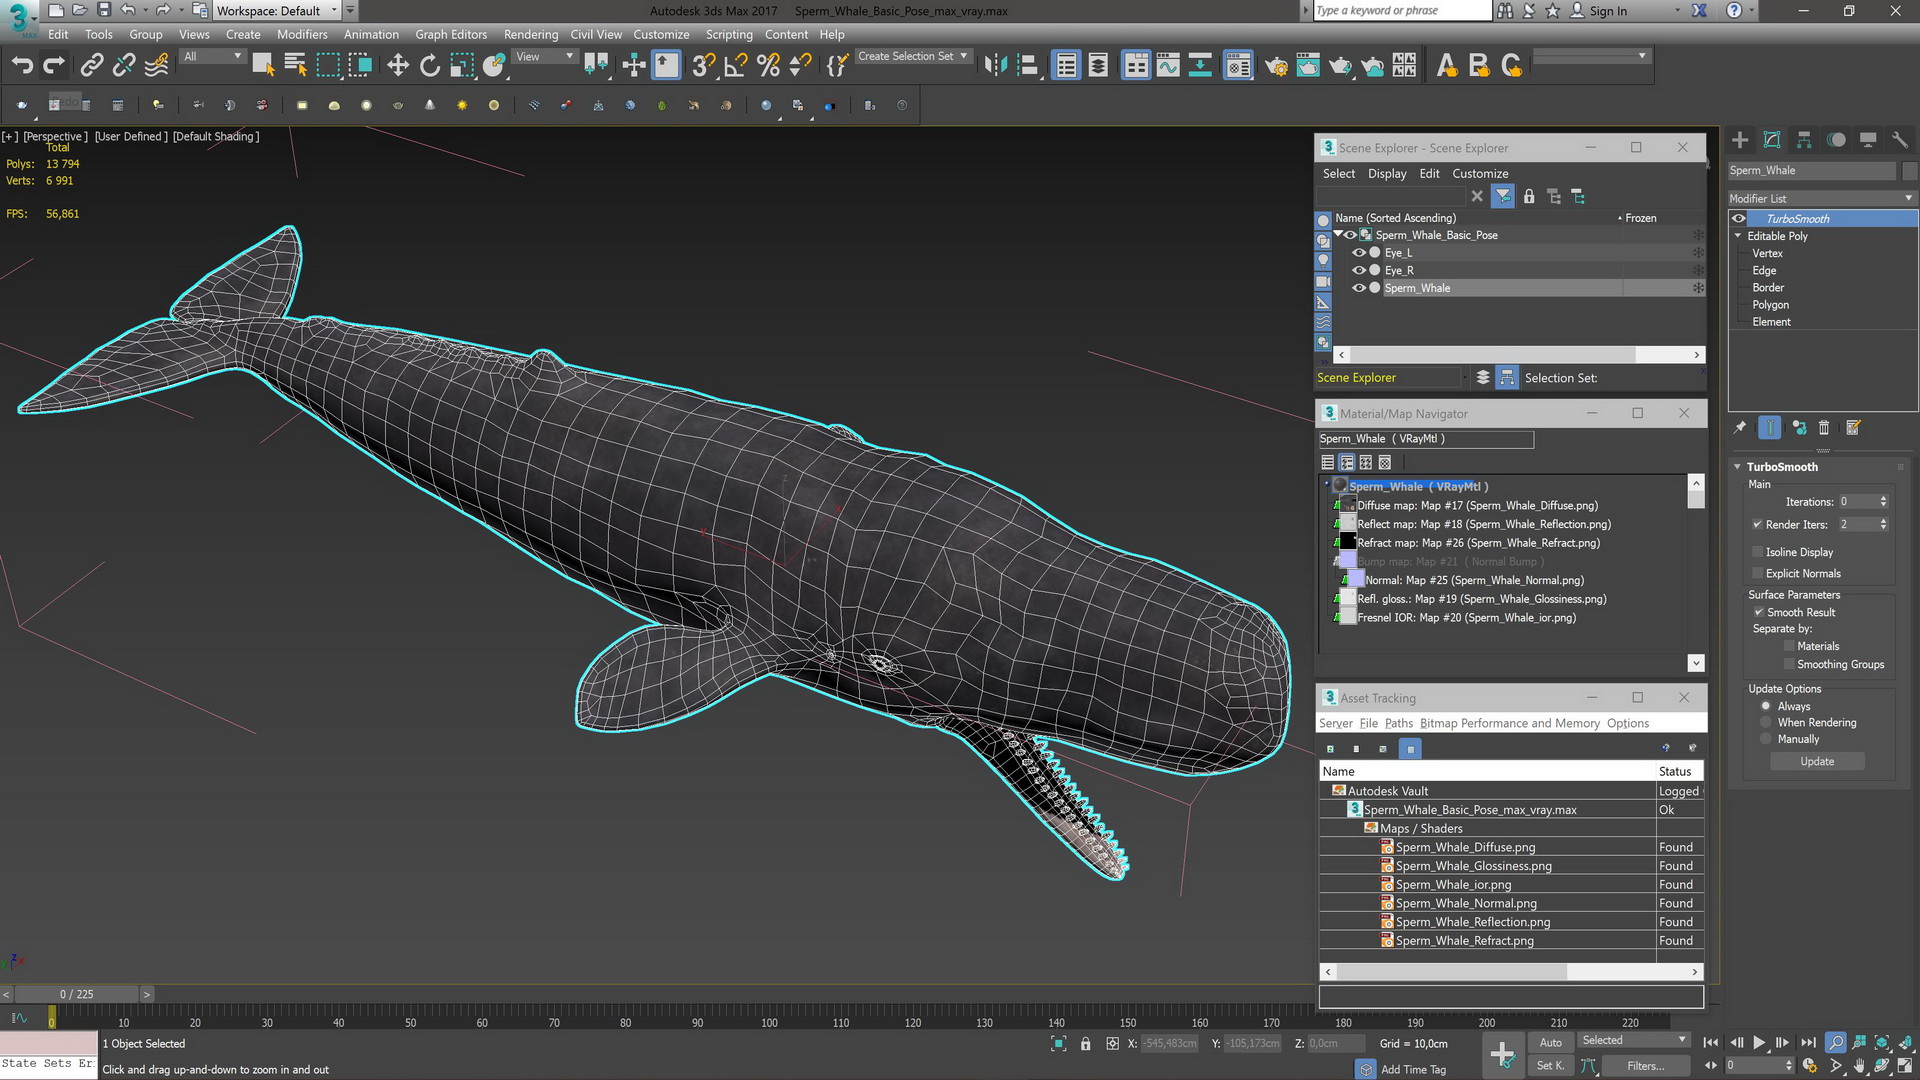Open Display menu in Scene Explorer
Screen dimensions: 1920x1080
(1387, 173)
